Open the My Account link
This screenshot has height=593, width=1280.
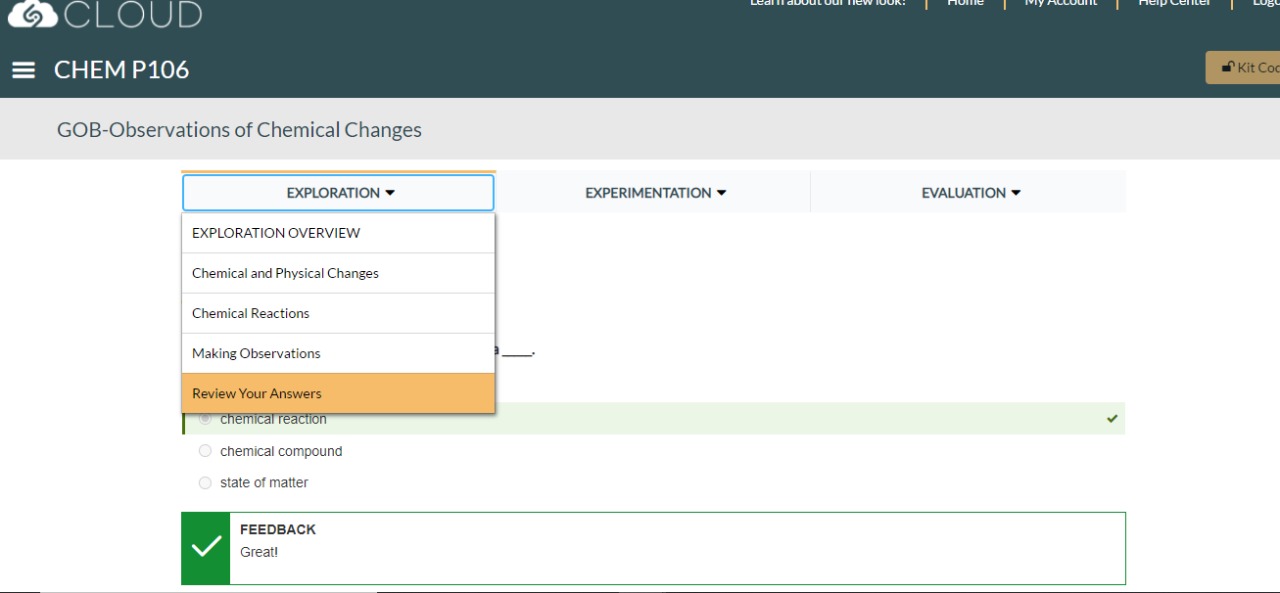1060,4
